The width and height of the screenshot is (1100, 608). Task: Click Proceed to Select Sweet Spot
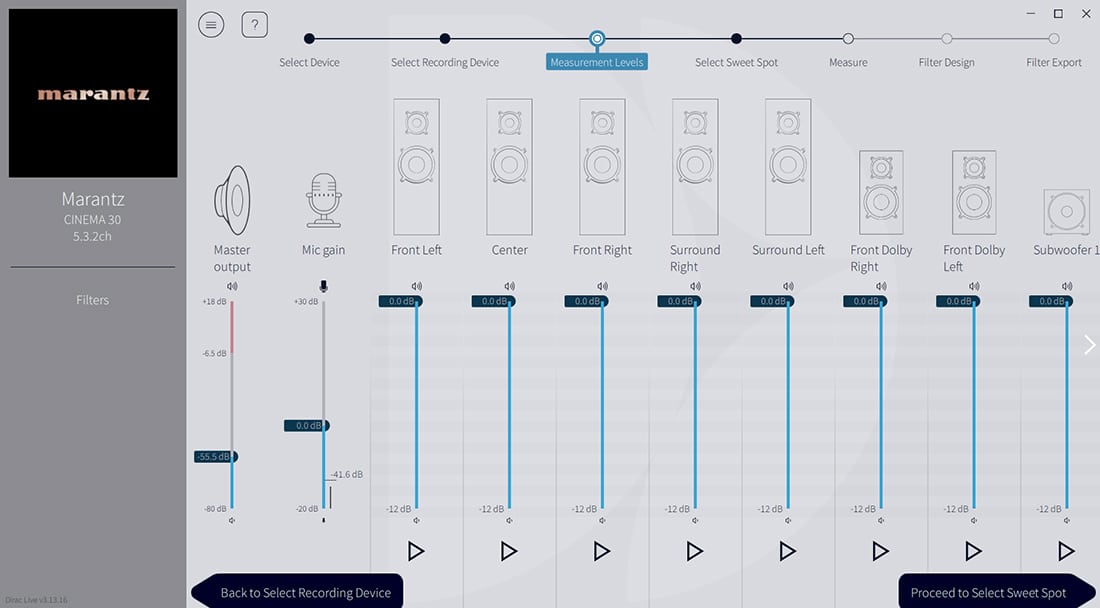[x=988, y=592]
